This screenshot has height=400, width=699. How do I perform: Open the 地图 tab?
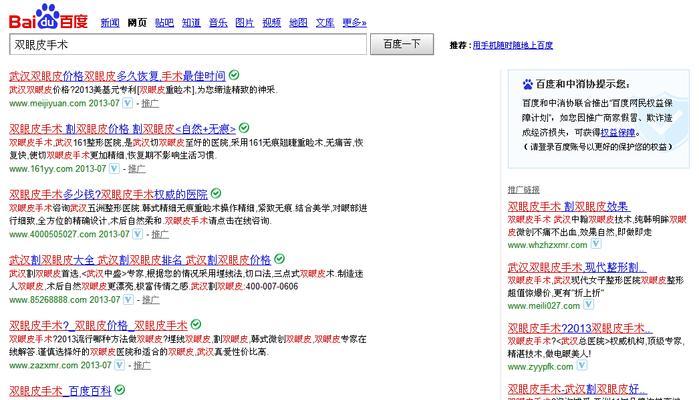point(298,22)
